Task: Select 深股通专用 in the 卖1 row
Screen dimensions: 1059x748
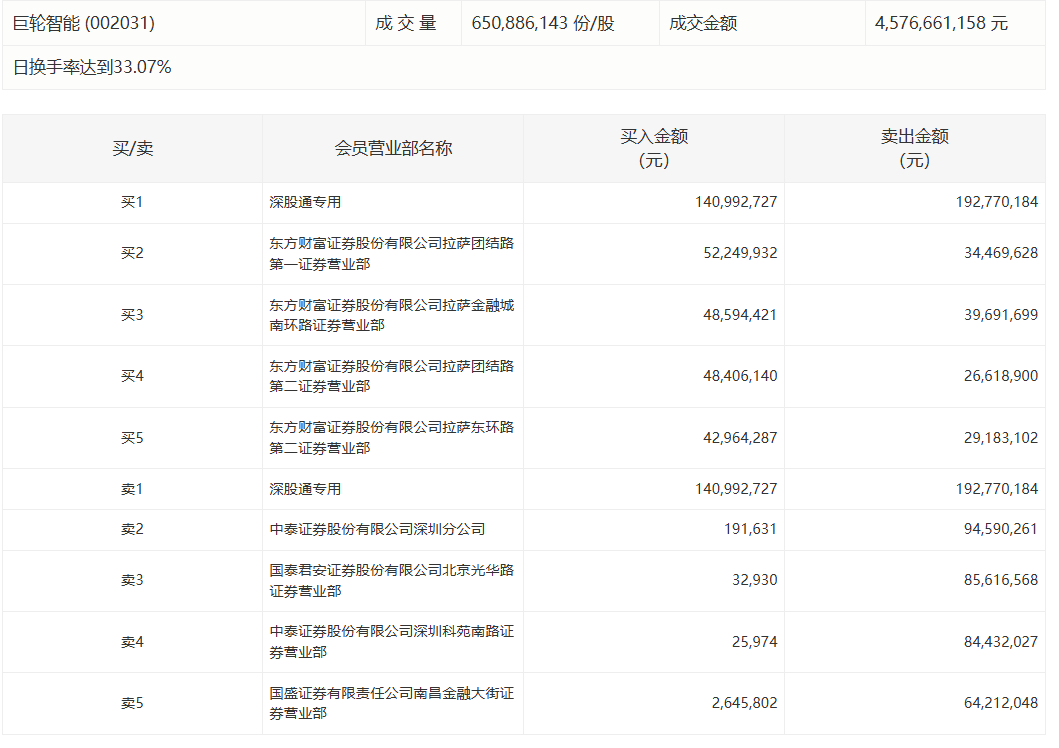Action: click(305, 489)
